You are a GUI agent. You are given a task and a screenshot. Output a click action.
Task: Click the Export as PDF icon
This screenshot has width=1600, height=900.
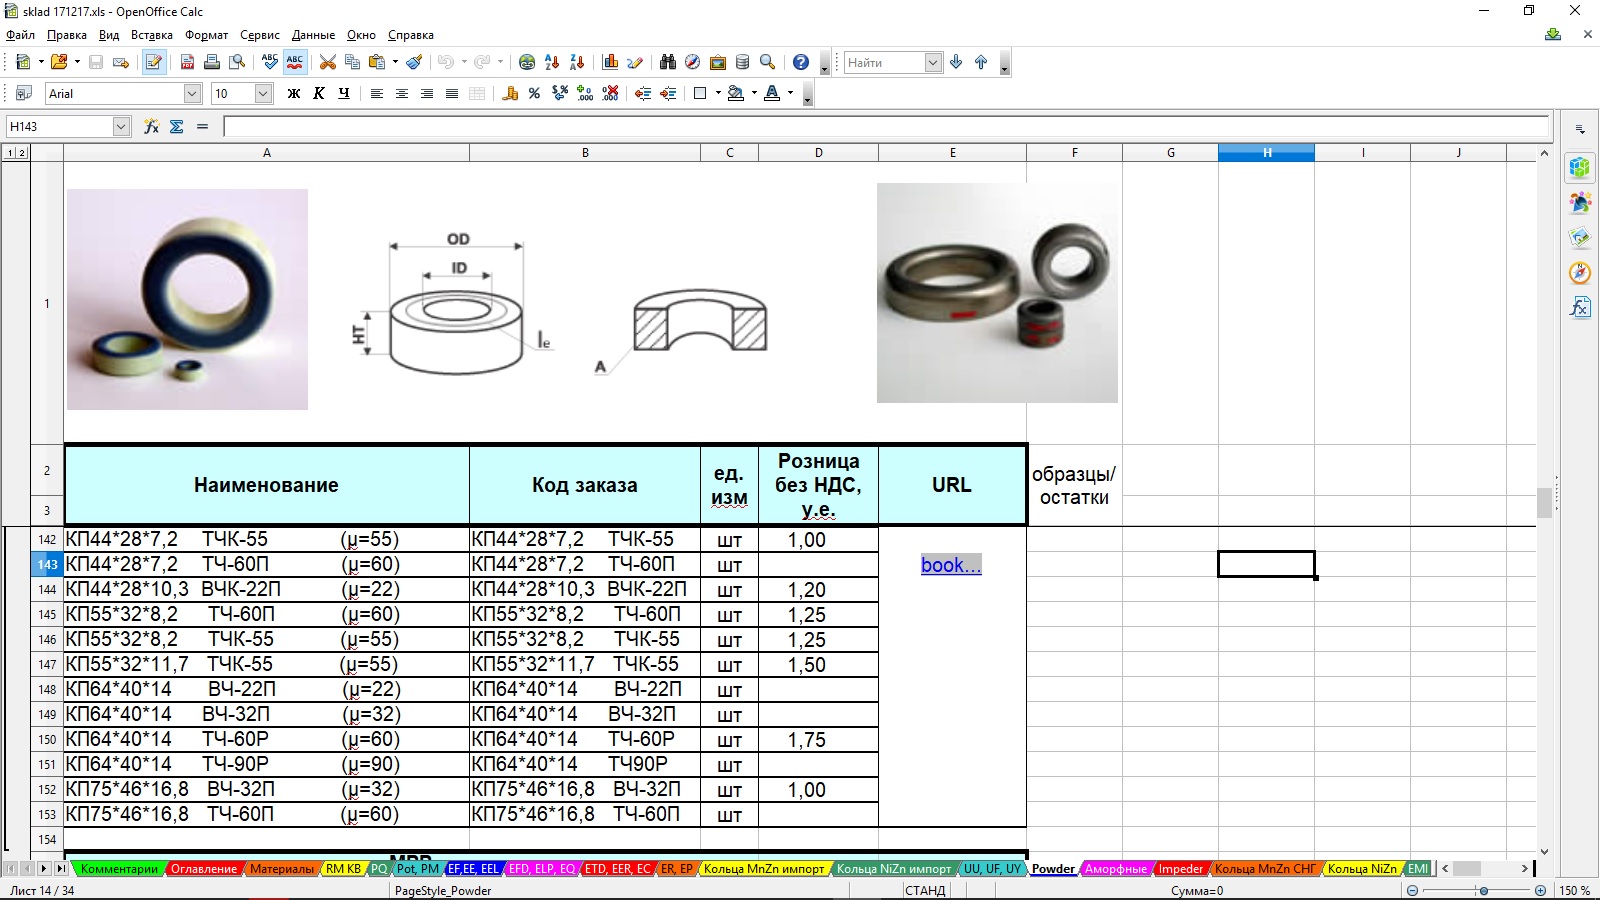[187, 62]
